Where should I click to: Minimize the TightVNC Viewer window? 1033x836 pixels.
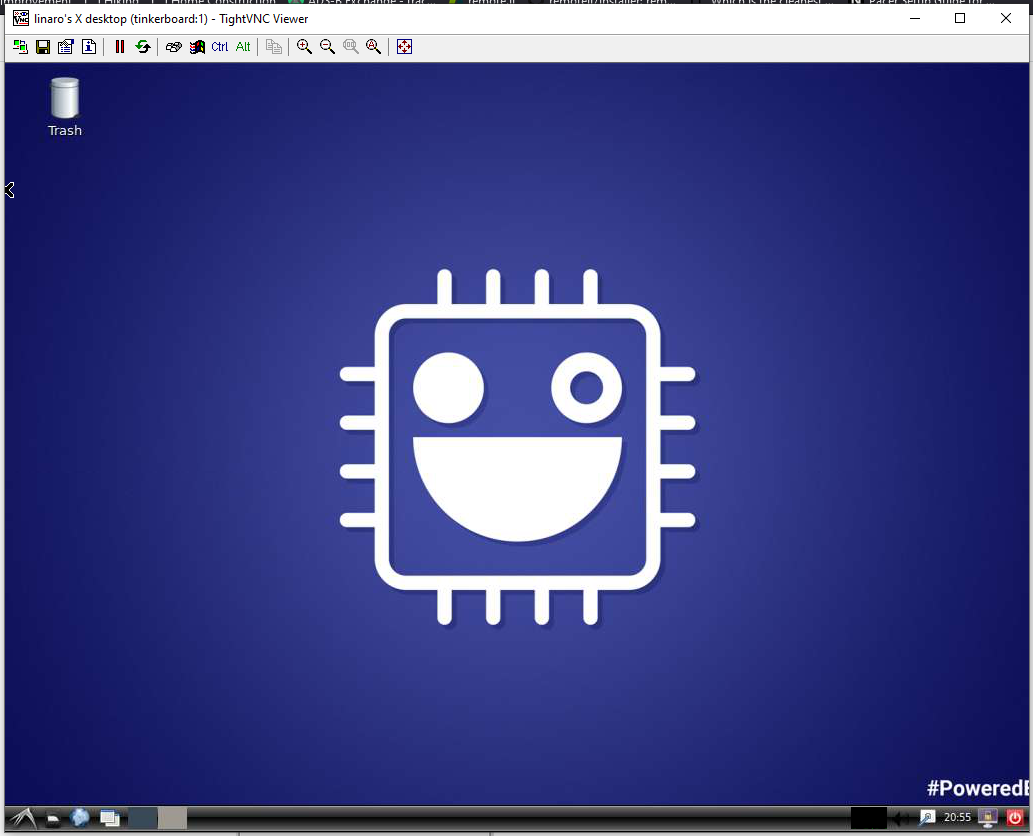(915, 18)
